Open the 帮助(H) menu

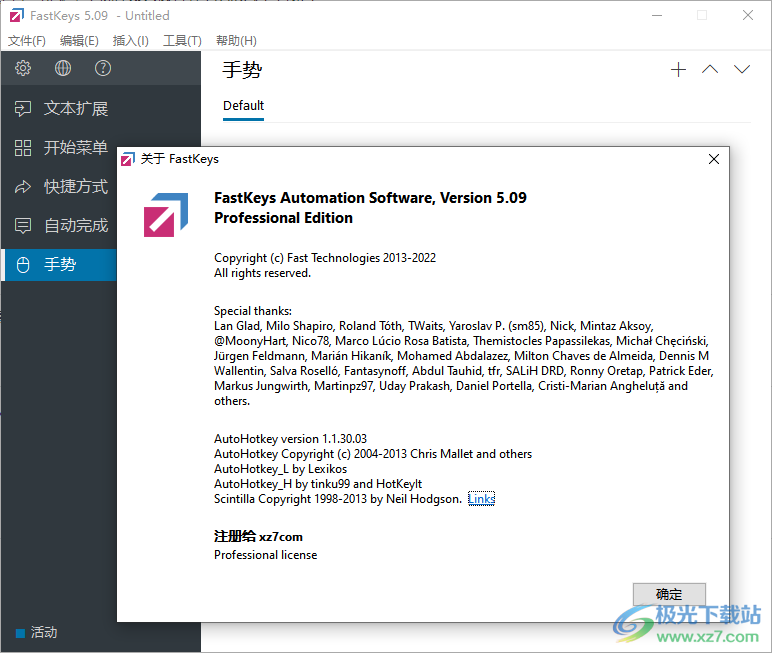click(x=236, y=40)
